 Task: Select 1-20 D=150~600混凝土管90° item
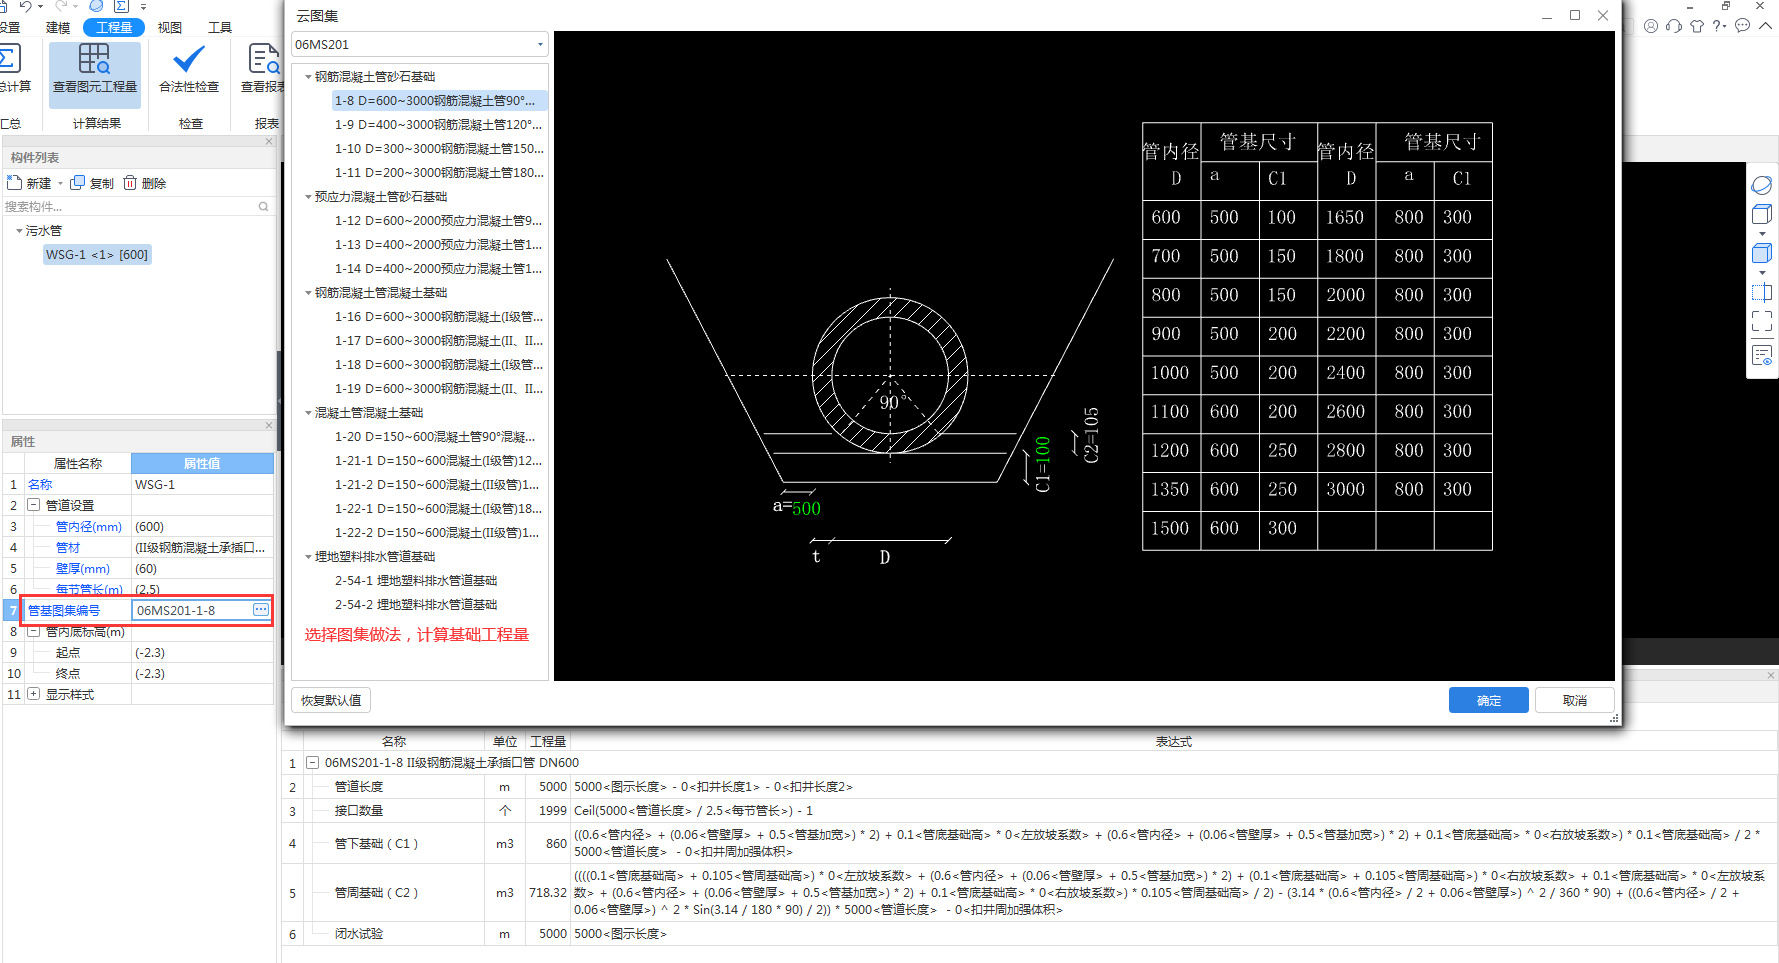point(435,436)
